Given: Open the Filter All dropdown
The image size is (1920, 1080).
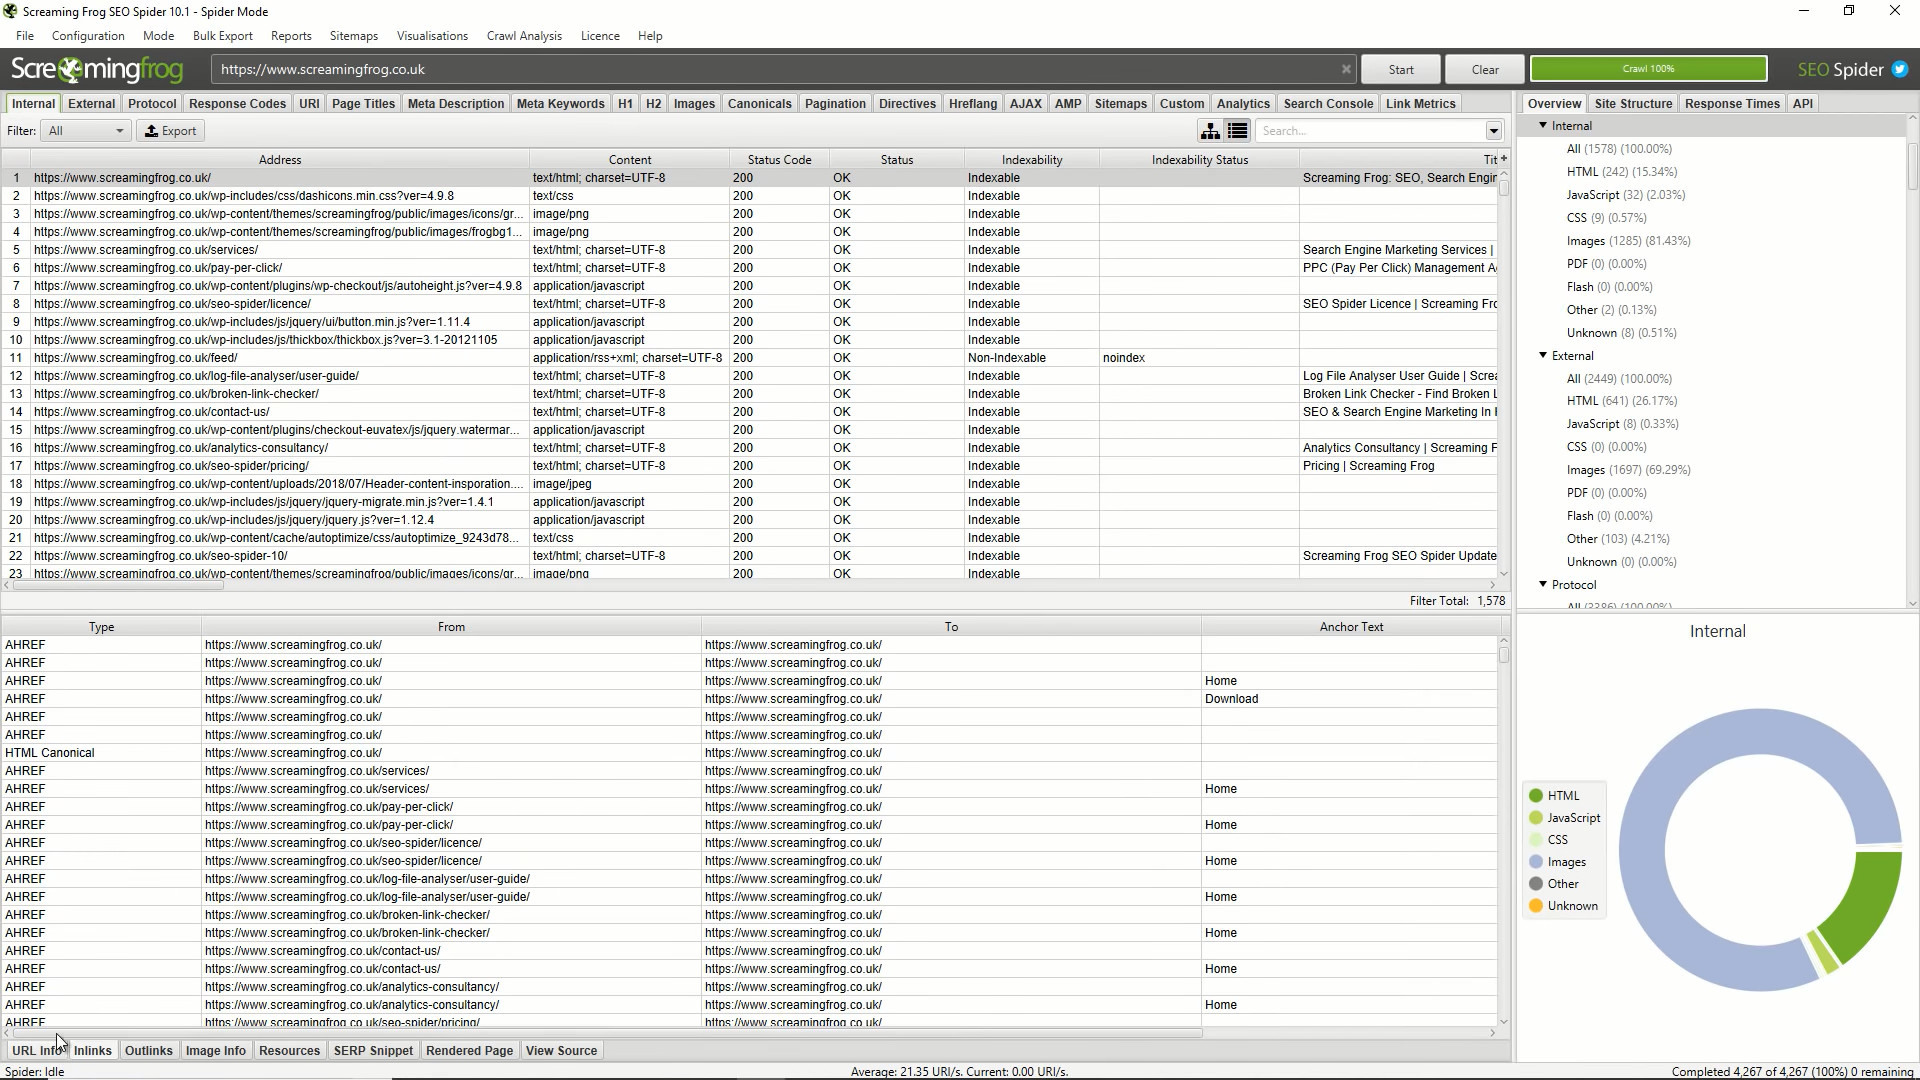Looking at the screenshot, I should [86, 131].
